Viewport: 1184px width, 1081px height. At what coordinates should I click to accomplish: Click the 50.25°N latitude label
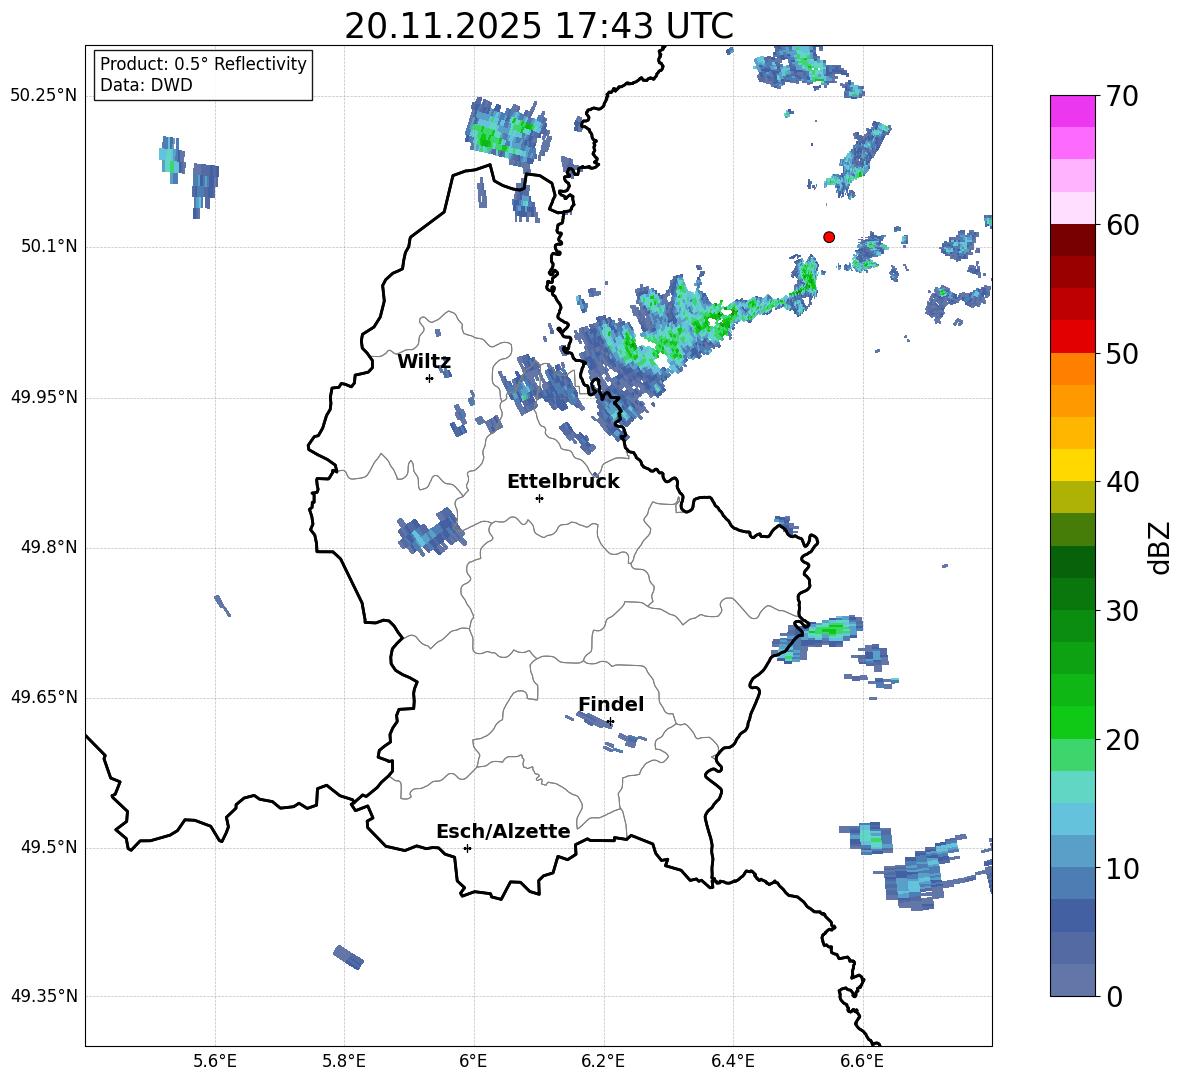pyautogui.click(x=43, y=96)
